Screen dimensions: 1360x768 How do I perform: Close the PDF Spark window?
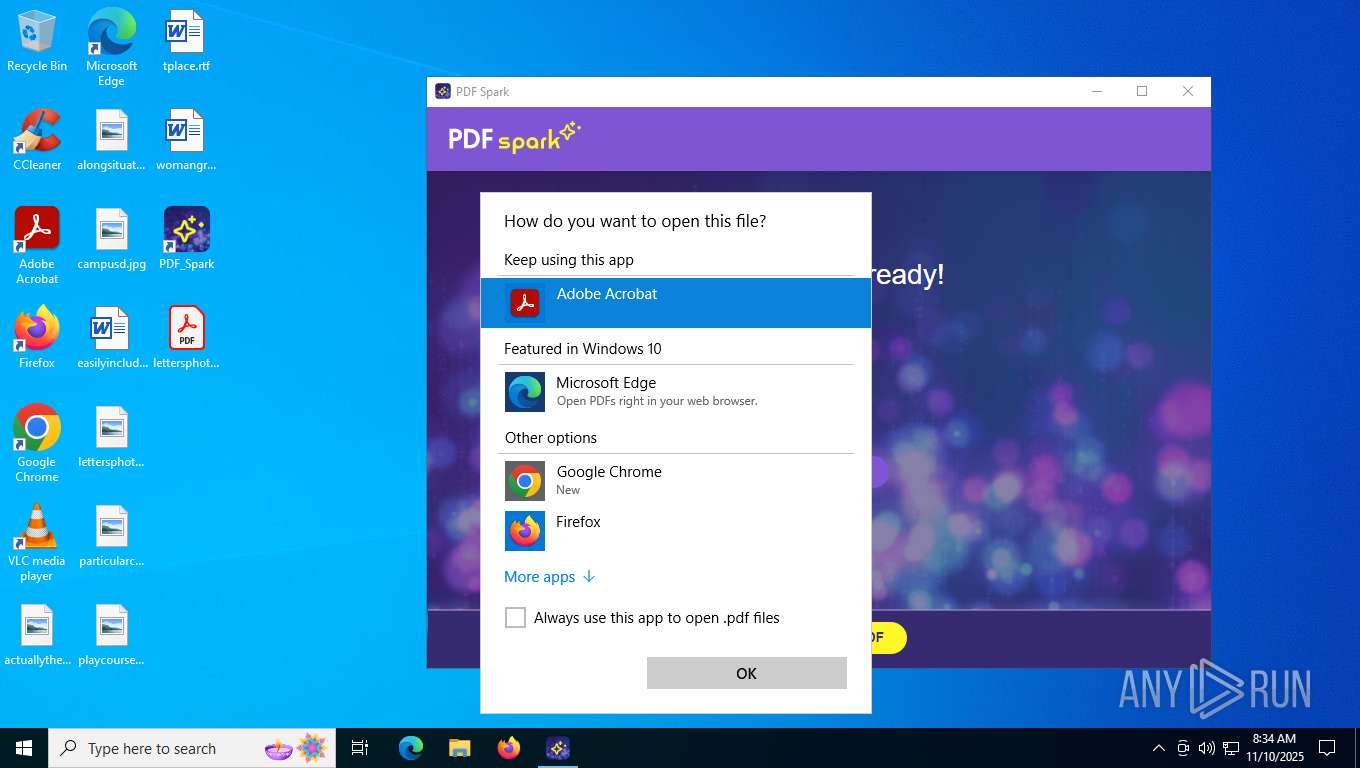(1188, 91)
